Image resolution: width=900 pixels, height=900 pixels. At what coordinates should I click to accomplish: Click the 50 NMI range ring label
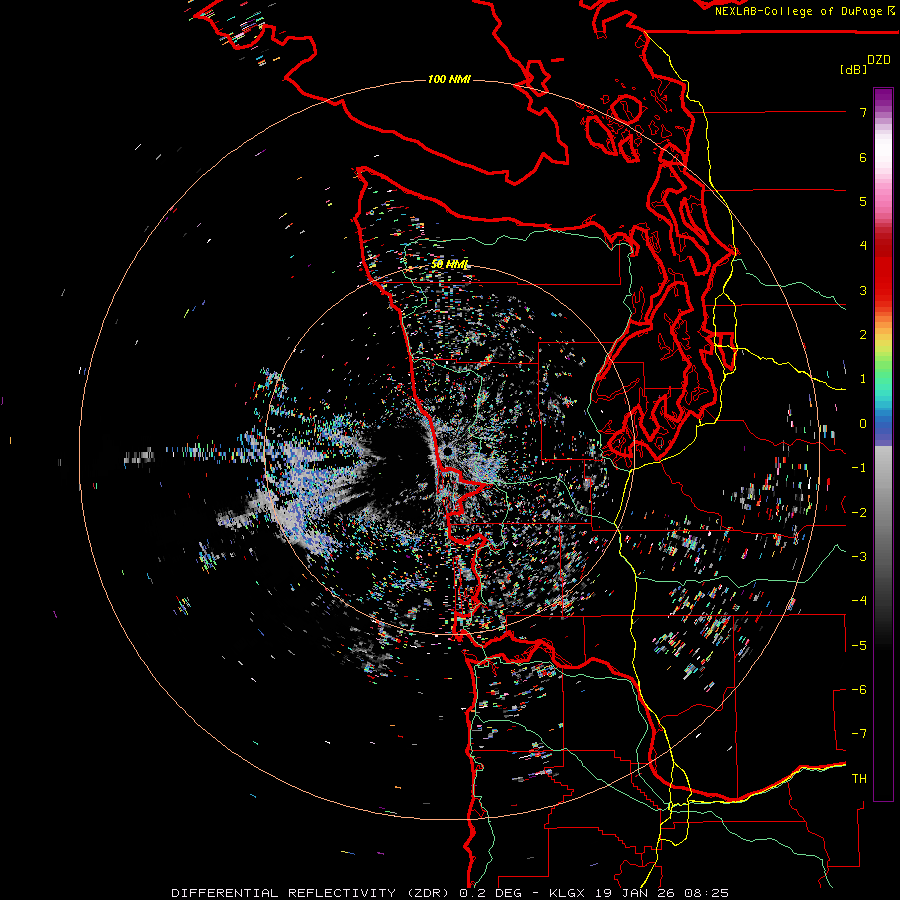(449, 264)
